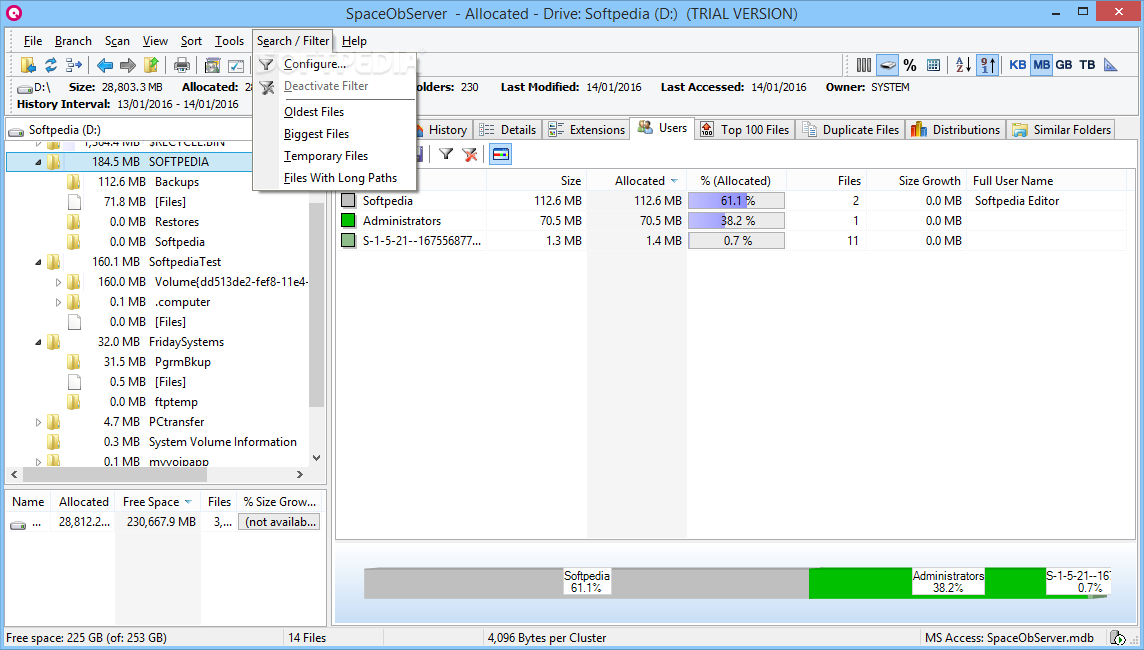The image size is (1144, 650).
Task: Click the tree vertical scrollbar down arrow
Action: [x=316, y=458]
